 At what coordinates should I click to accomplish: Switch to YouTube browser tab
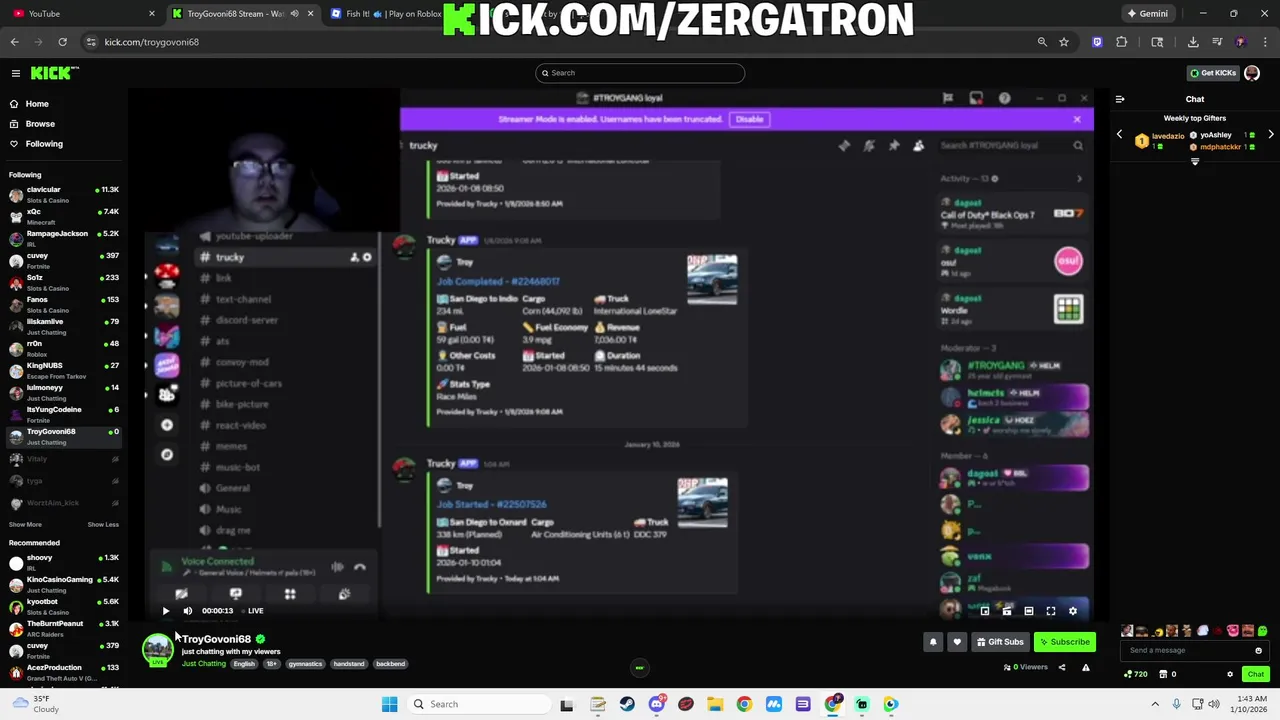coord(84,14)
